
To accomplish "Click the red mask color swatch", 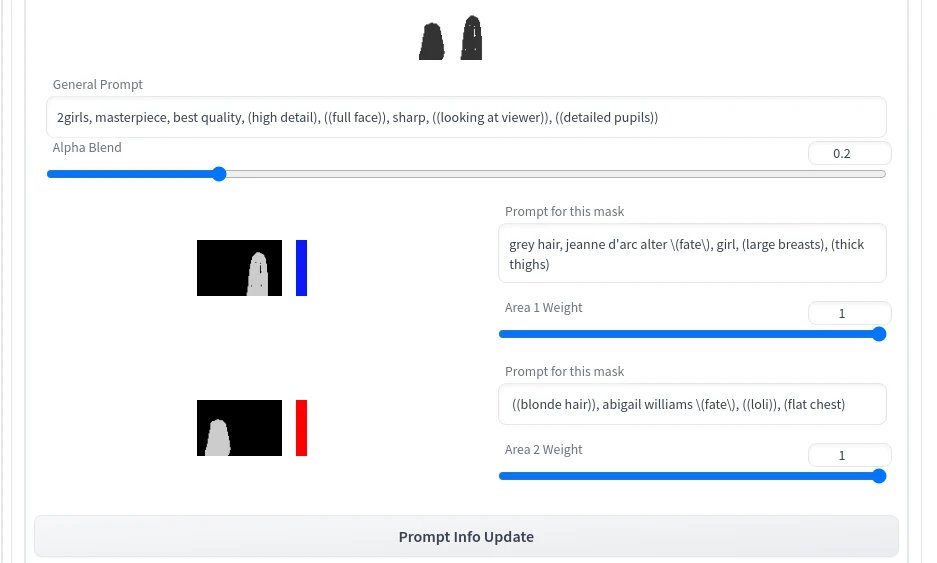I will pyautogui.click(x=301, y=428).
